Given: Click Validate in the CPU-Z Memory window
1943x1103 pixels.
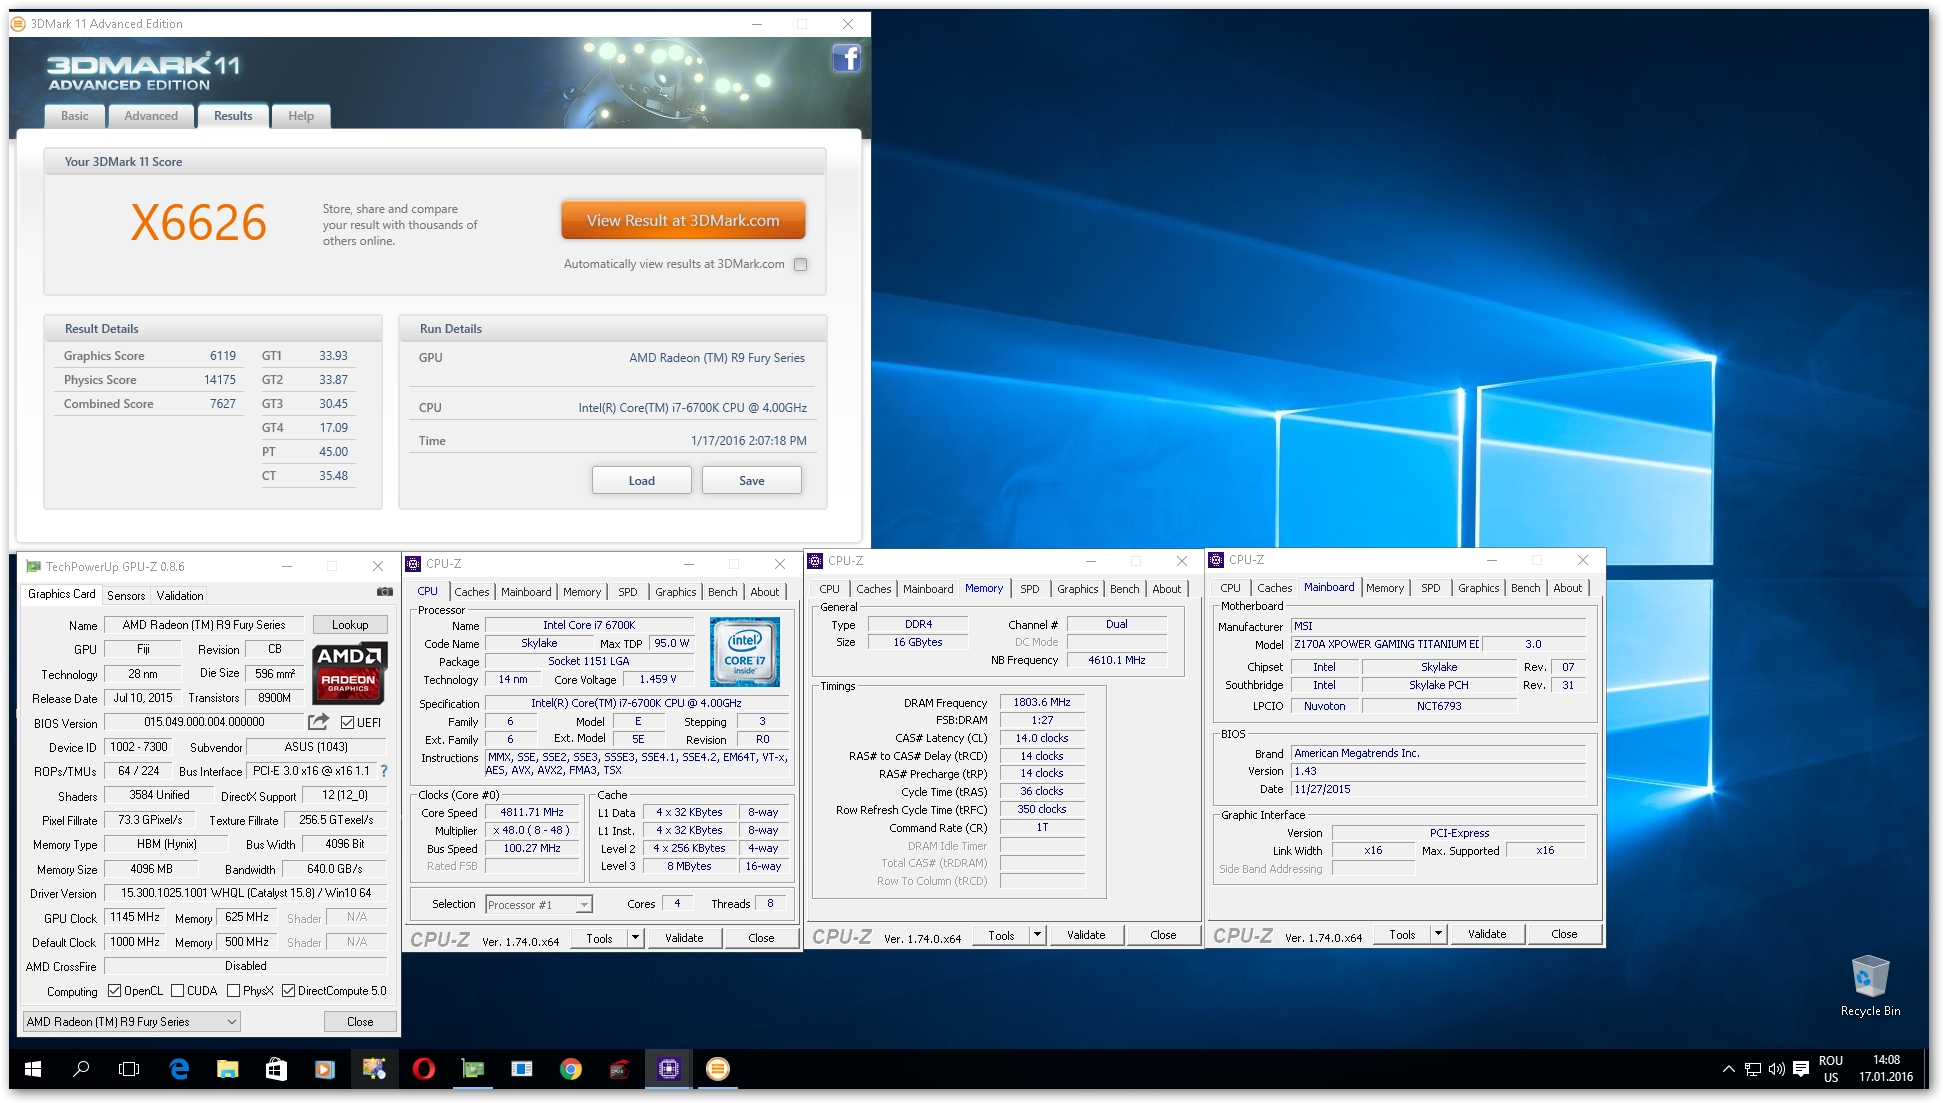Looking at the screenshot, I should click(x=1086, y=935).
